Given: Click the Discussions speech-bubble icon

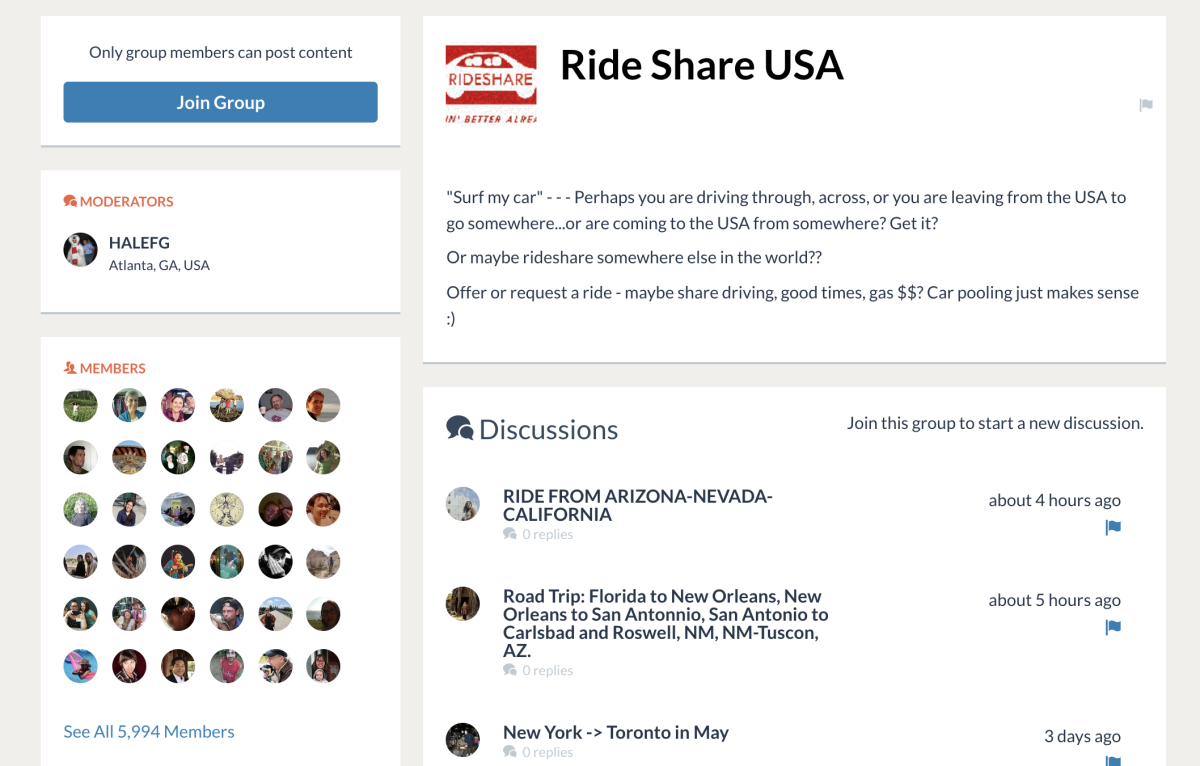Looking at the screenshot, I should 459,428.
